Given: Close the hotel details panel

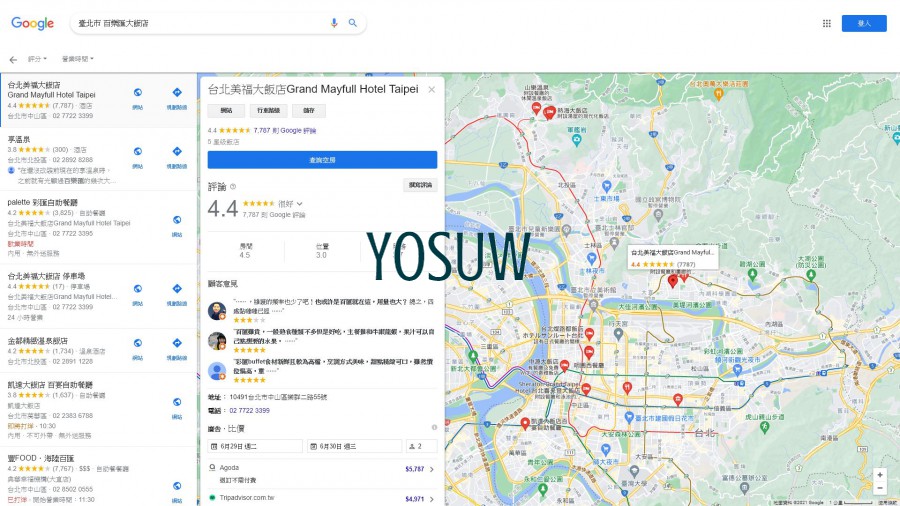Looking at the screenshot, I should (x=432, y=89).
